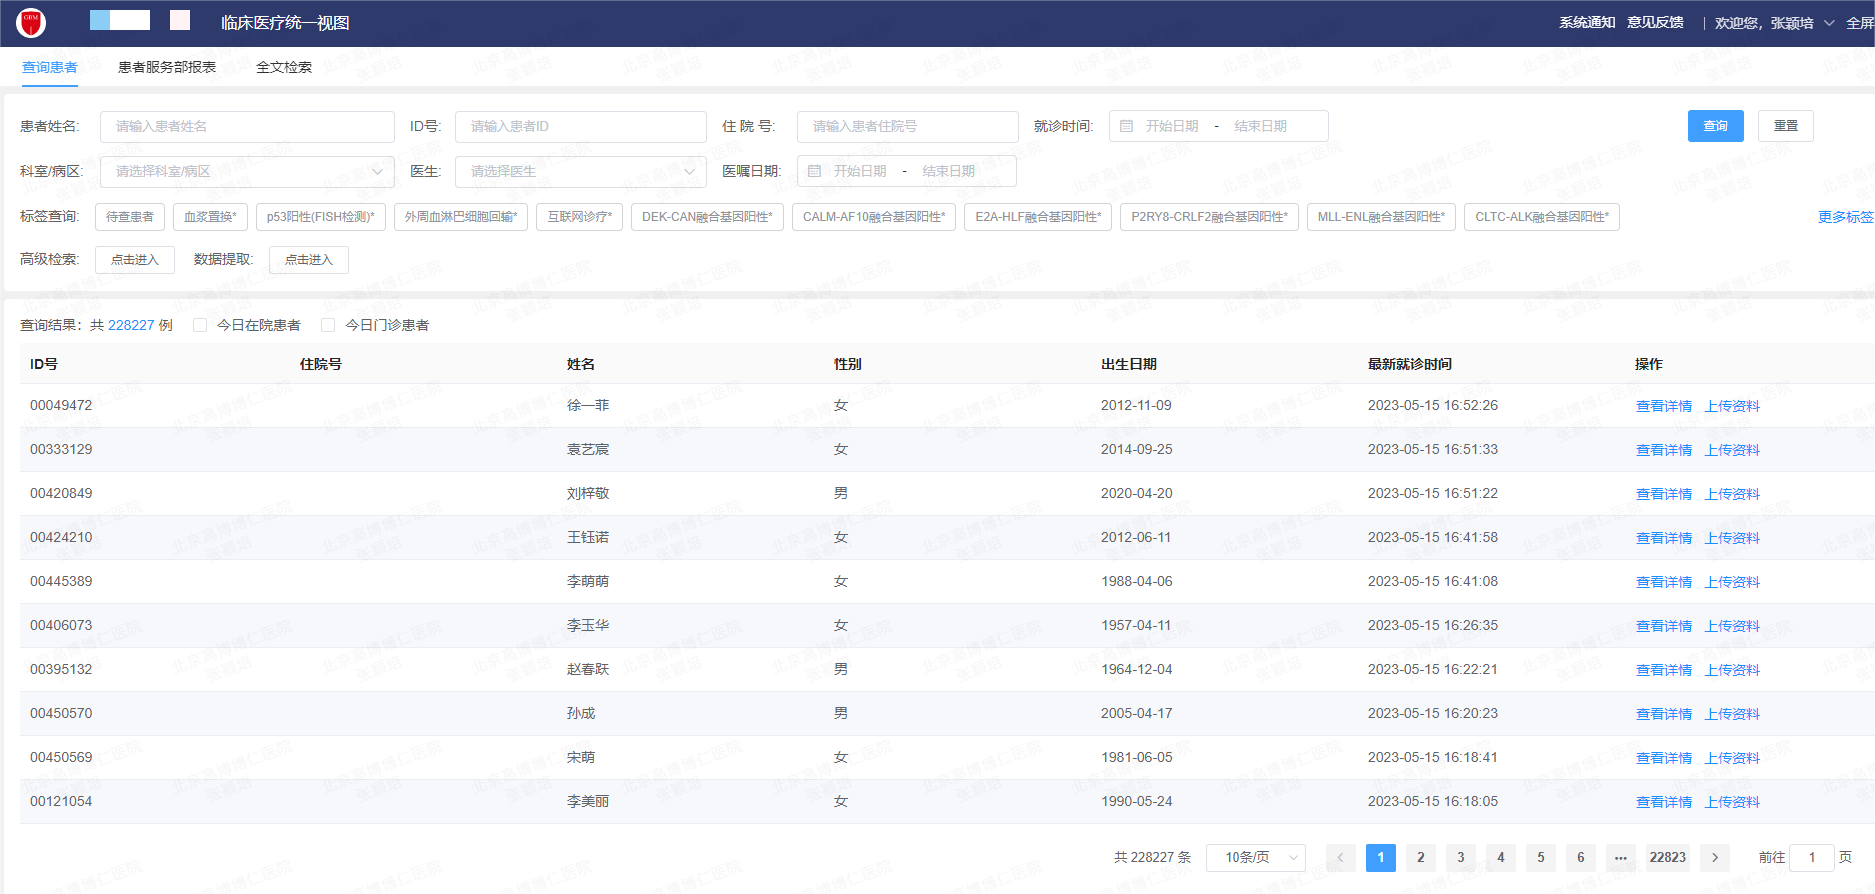Open 查看详情 for 李美丽

[x=1664, y=802]
